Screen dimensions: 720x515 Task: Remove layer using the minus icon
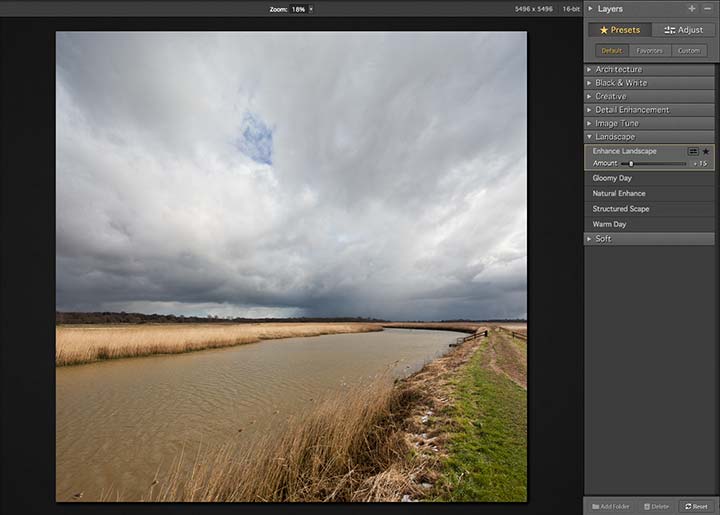click(x=707, y=8)
